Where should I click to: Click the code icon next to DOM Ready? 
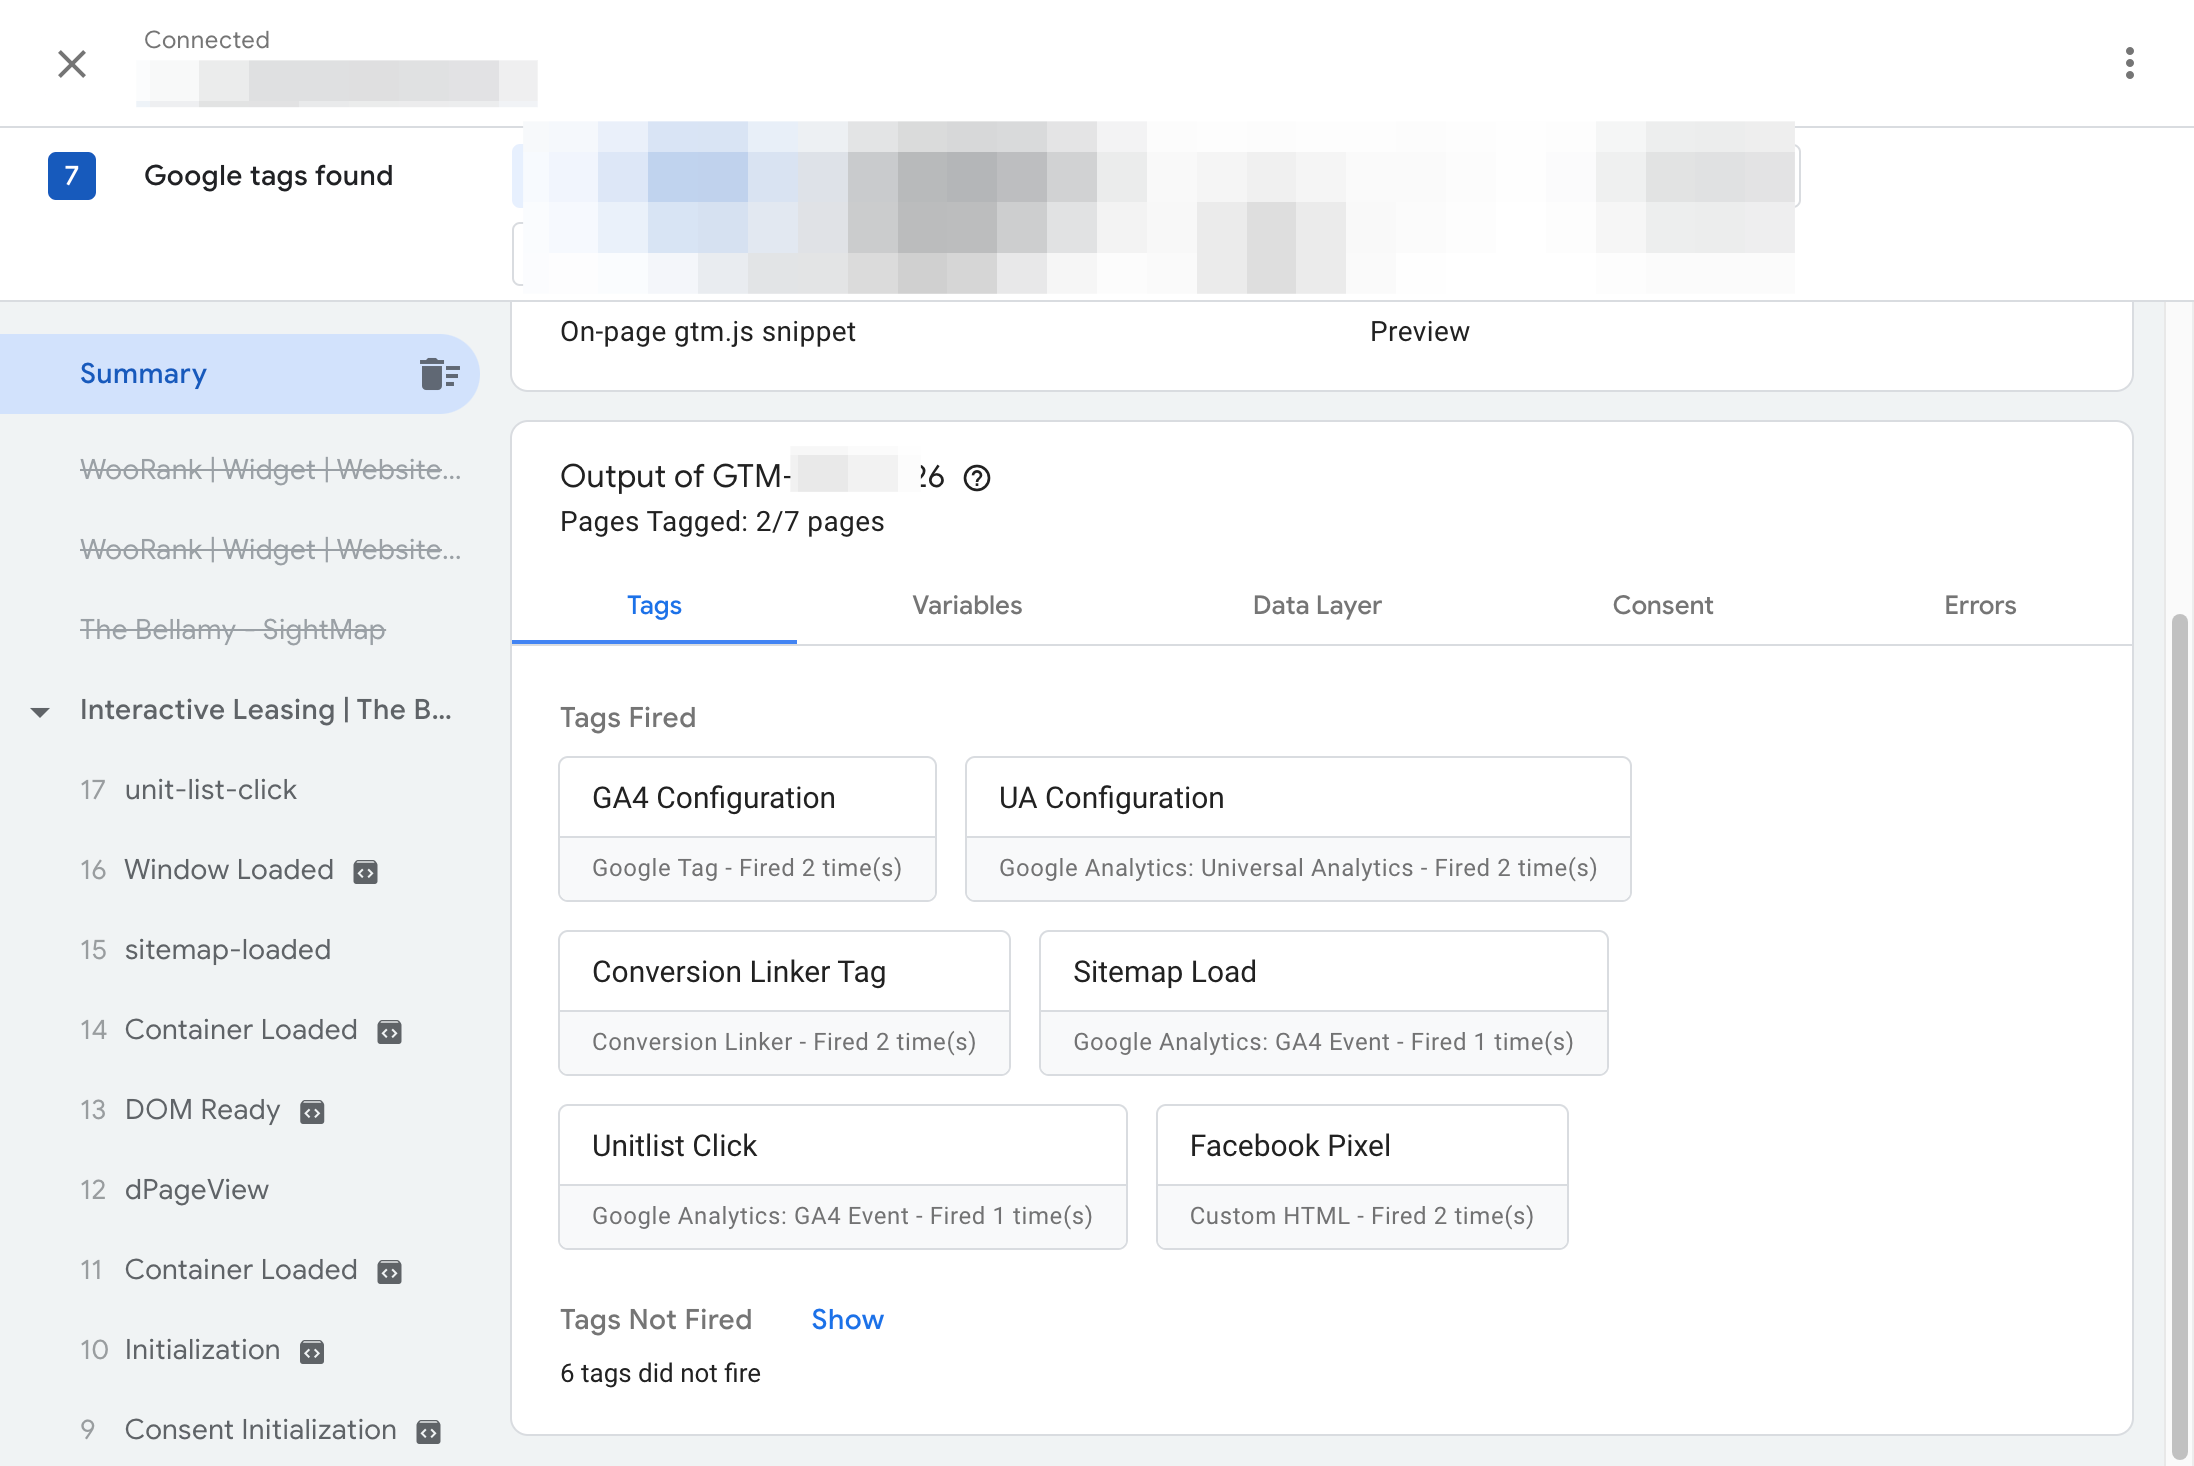pyautogui.click(x=313, y=1112)
